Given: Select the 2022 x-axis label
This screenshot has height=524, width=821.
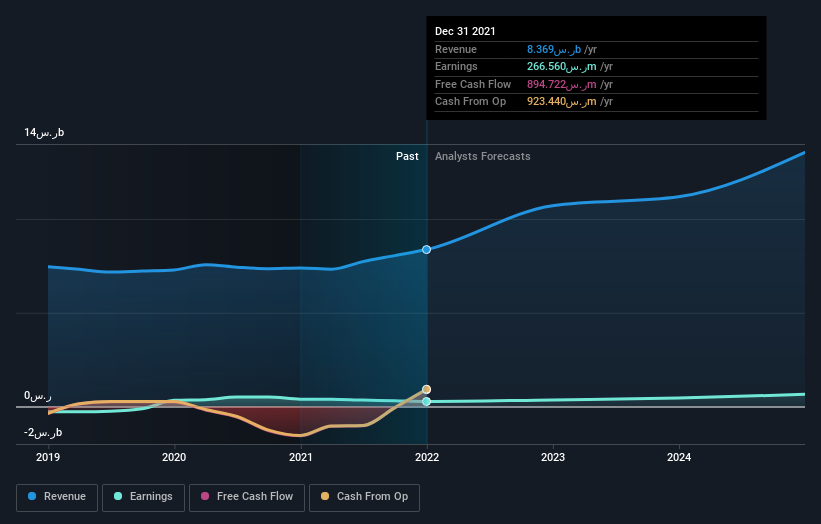Looking at the screenshot, I should 427,457.
